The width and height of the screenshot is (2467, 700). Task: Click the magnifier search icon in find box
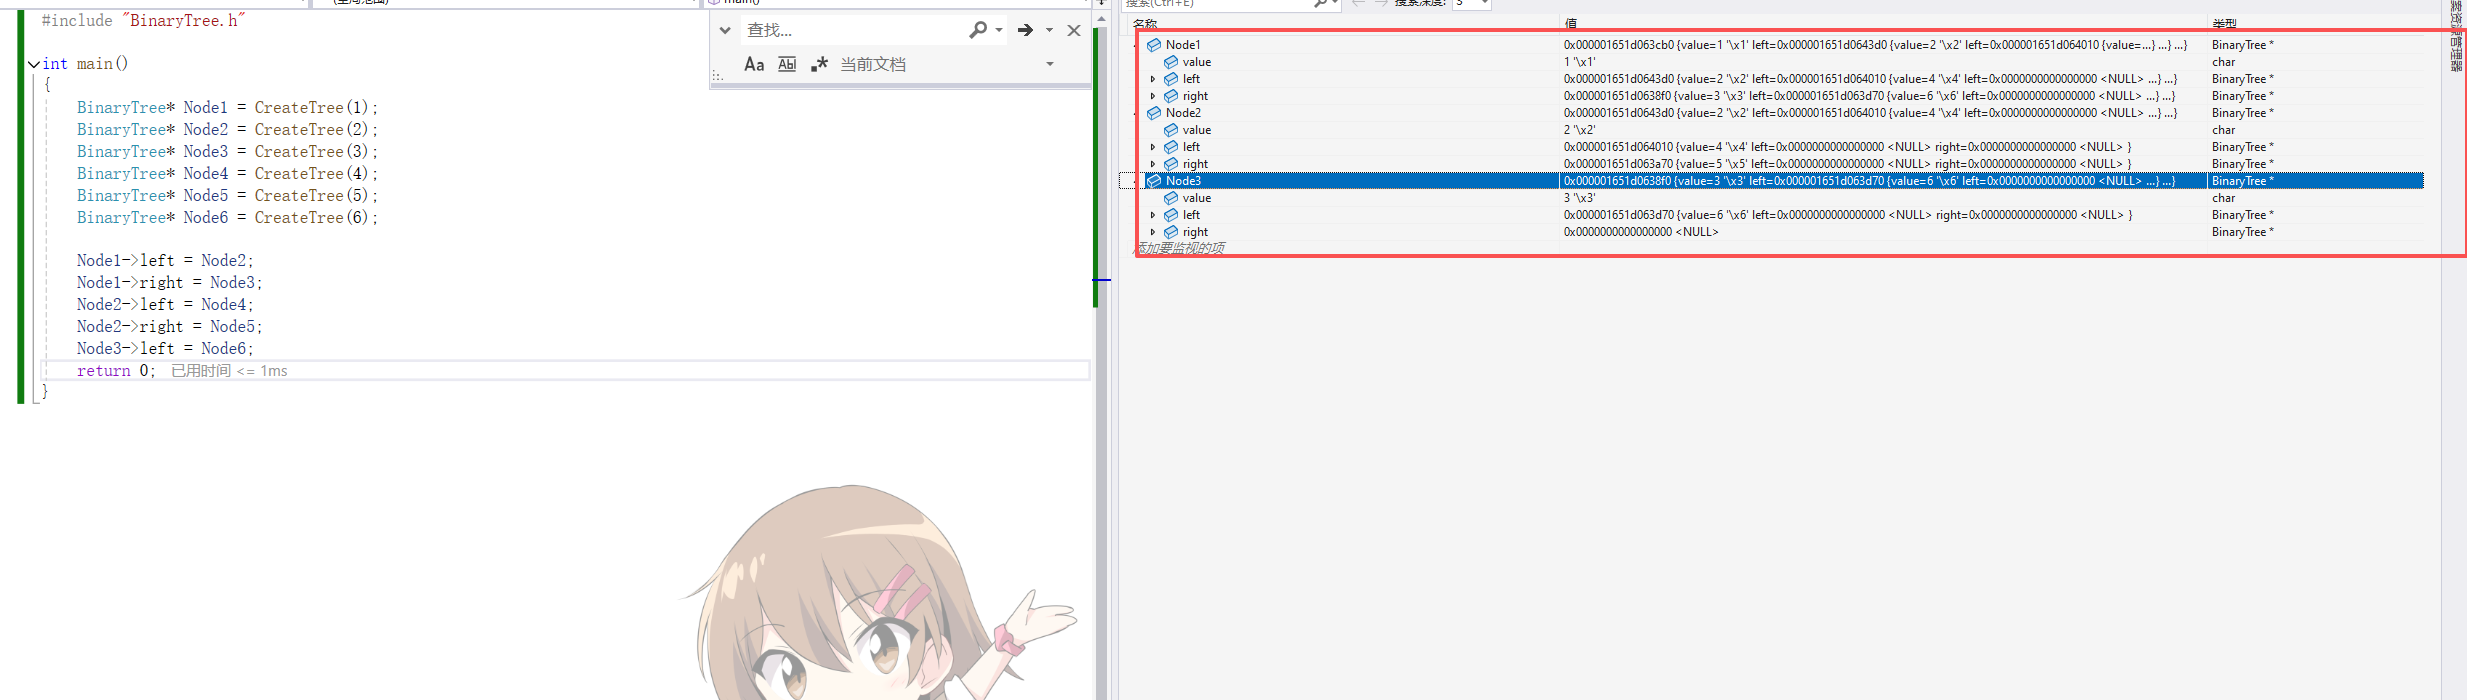pos(978,30)
